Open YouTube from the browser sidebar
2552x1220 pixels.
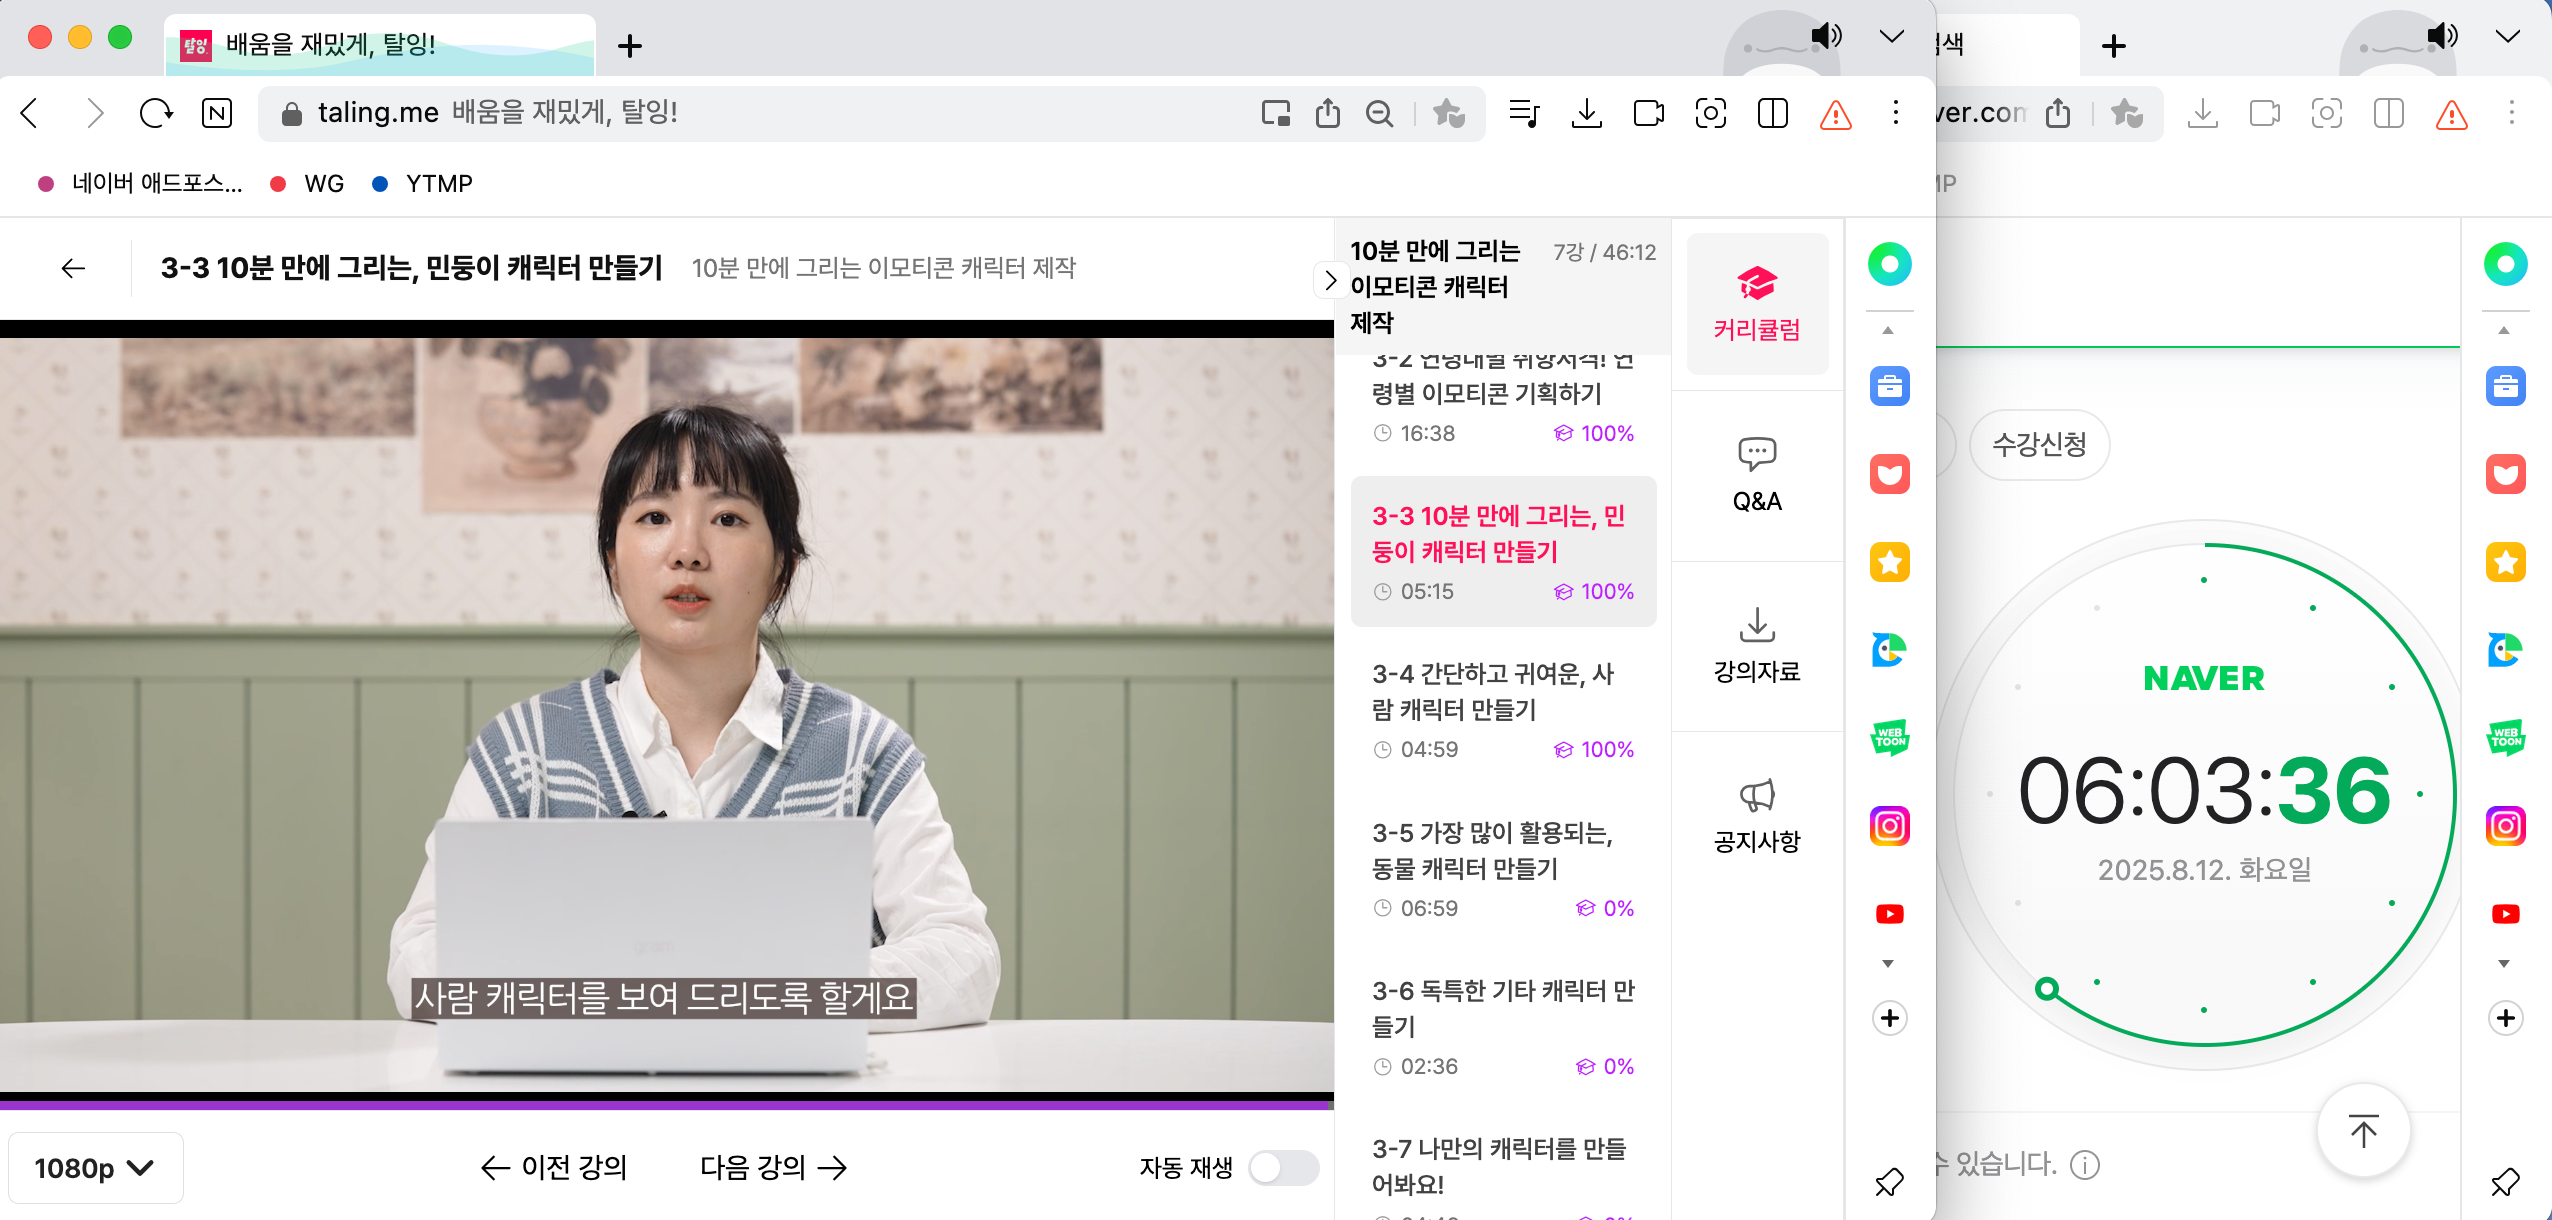point(1889,914)
